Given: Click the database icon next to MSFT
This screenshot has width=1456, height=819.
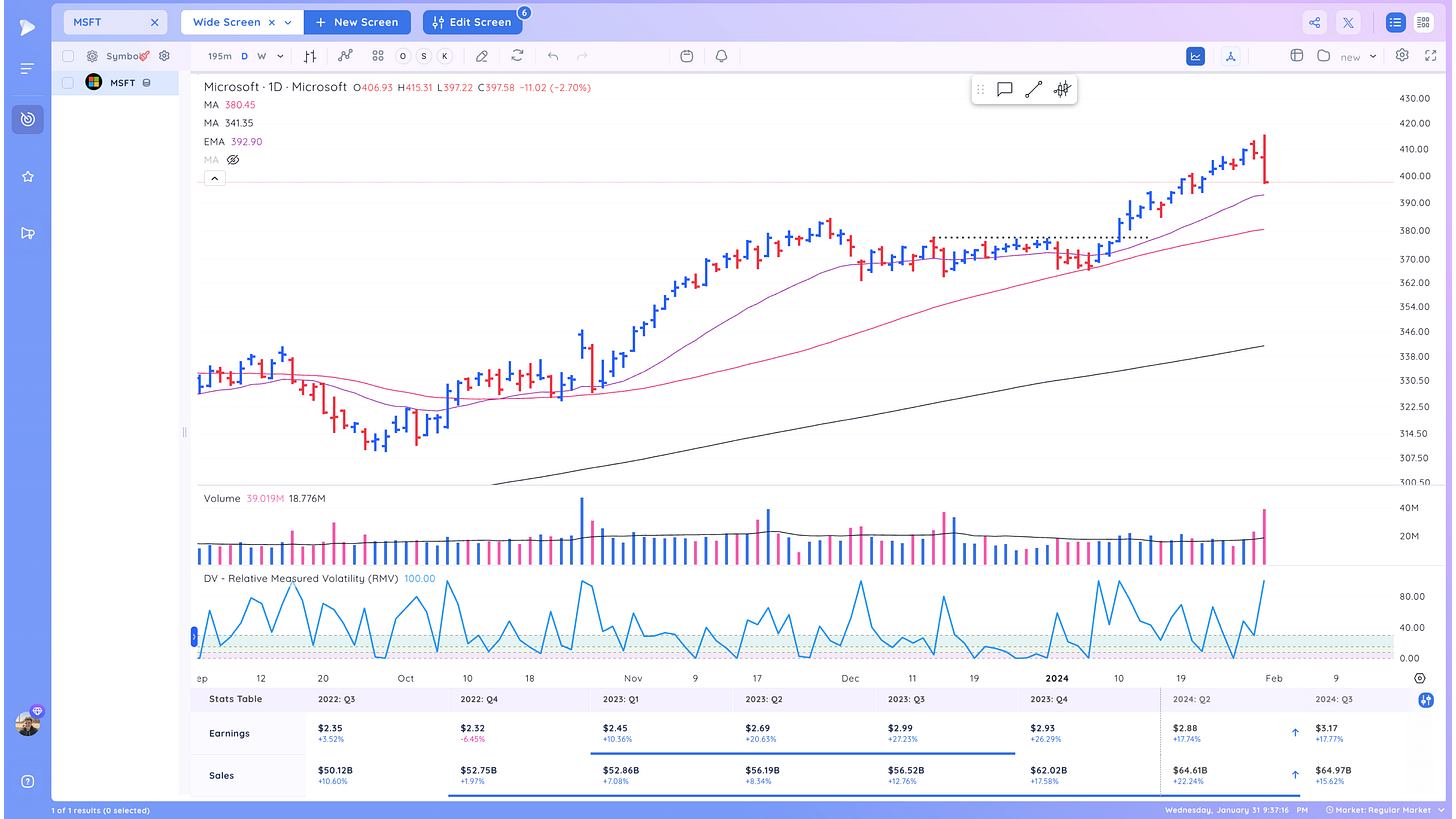Looking at the screenshot, I should pyautogui.click(x=147, y=83).
